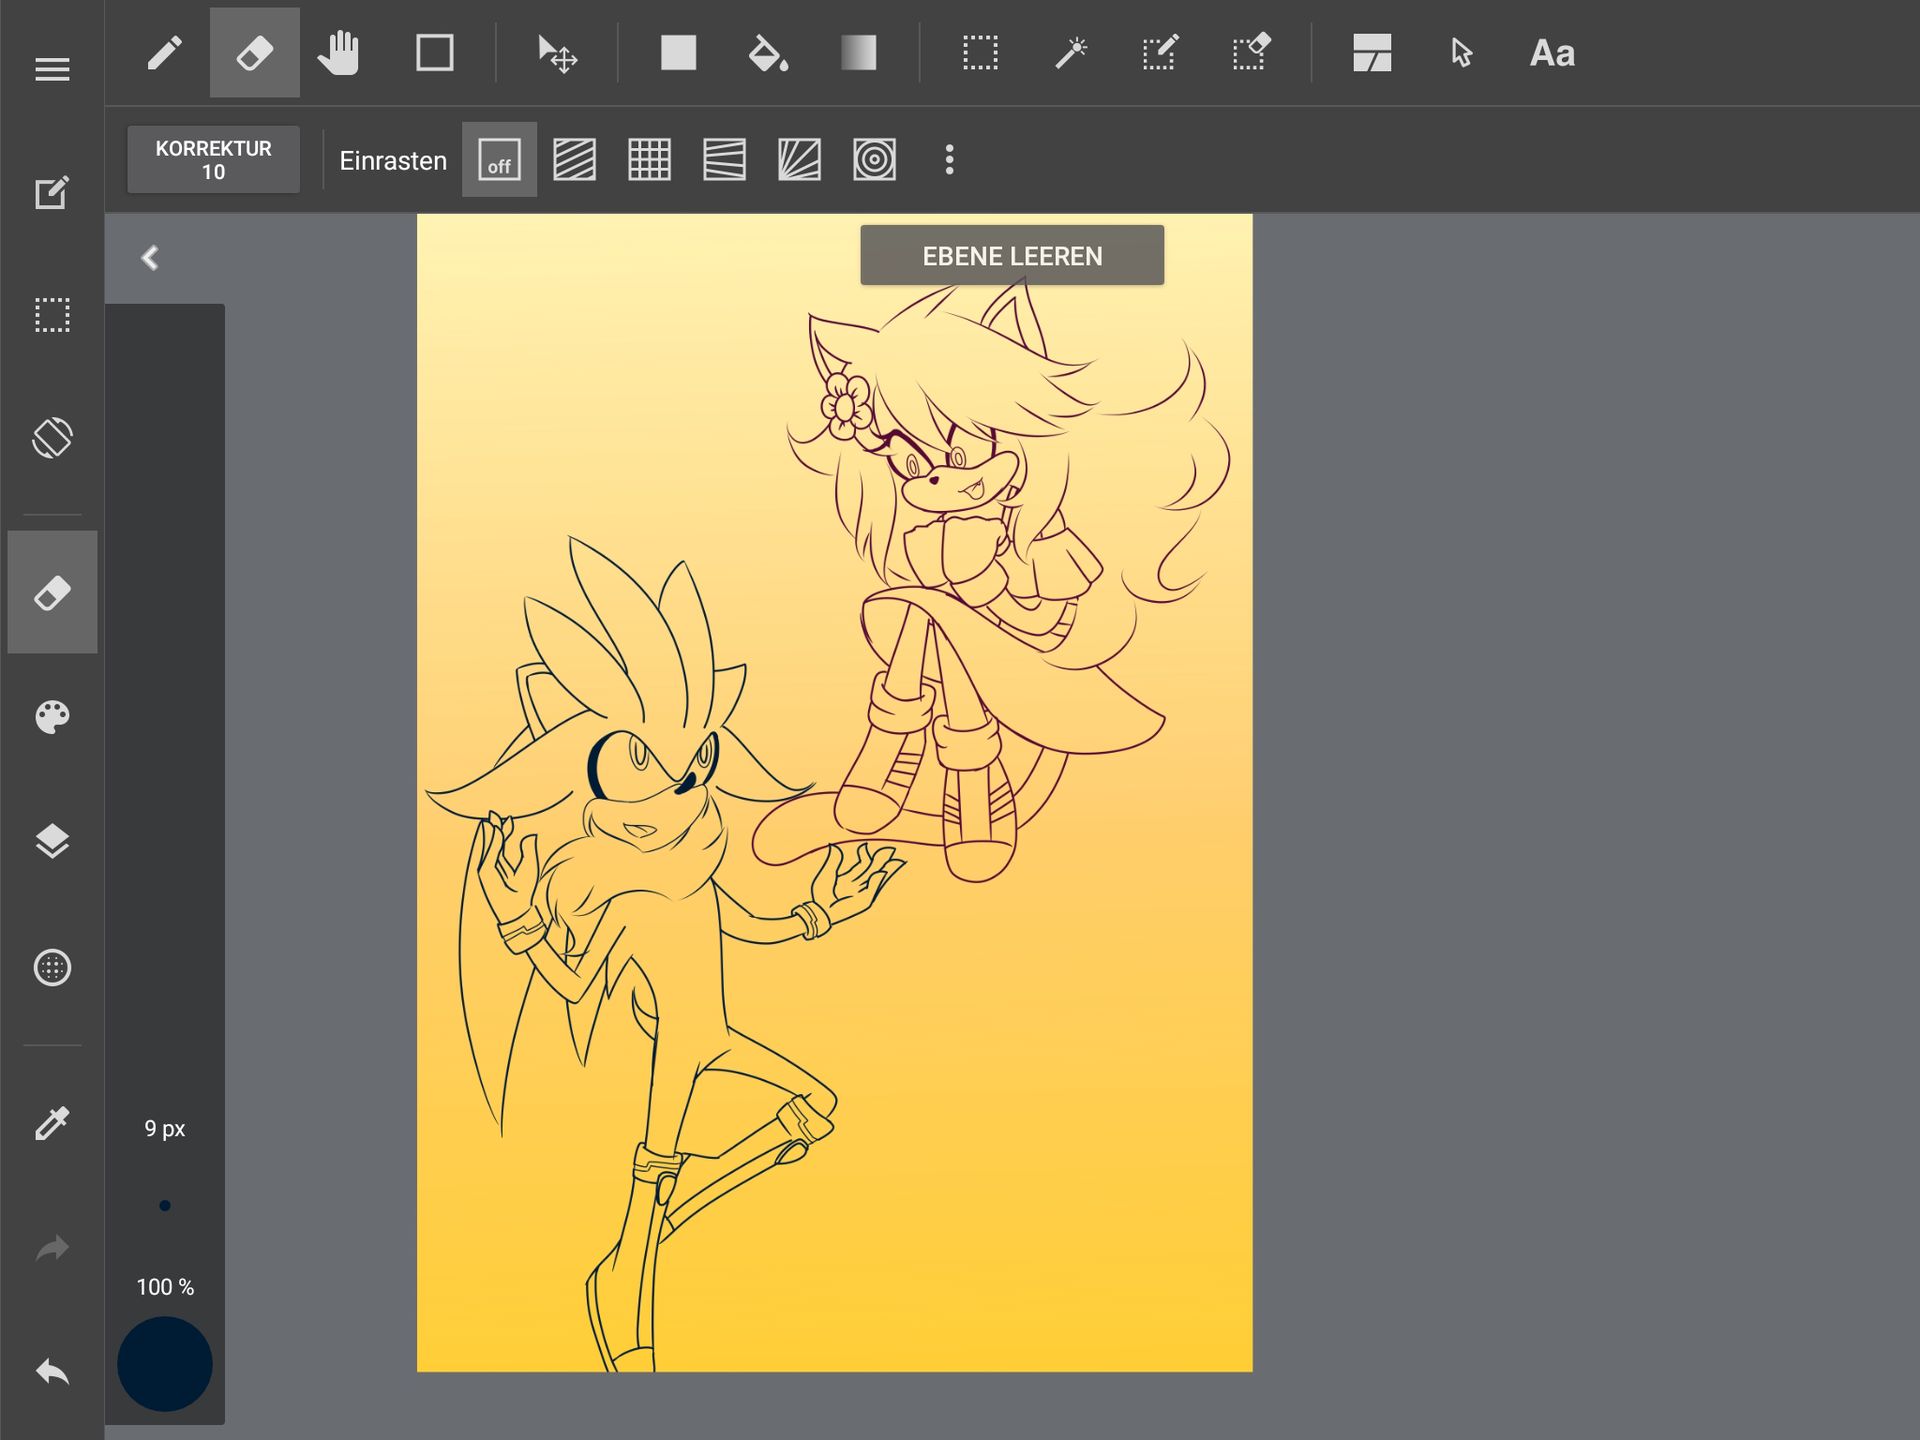Select the Magic Wand tool
The width and height of the screenshot is (1920, 1440).
tap(1071, 53)
